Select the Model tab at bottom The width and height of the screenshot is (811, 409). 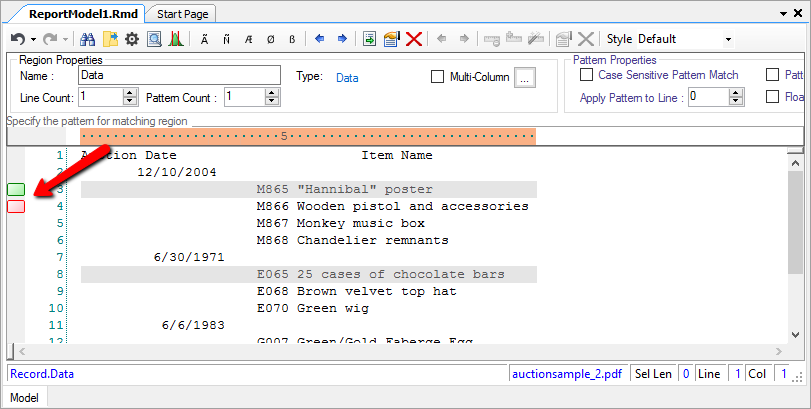pos(24,398)
